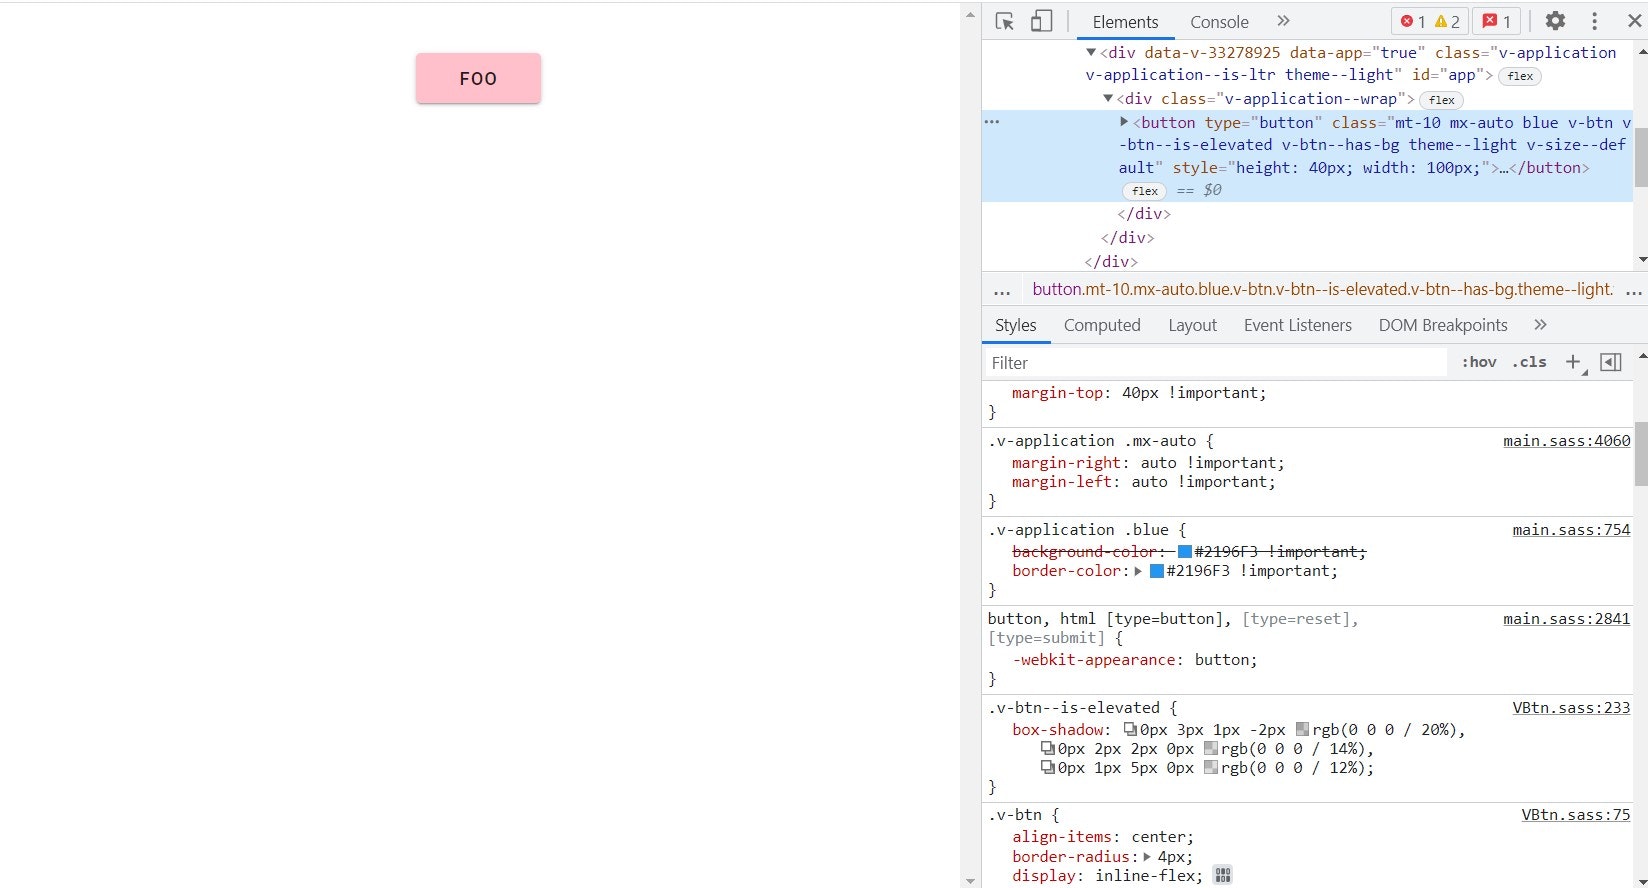Open the Event Listeners tab
The image size is (1648, 888).
pyautogui.click(x=1297, y=325)
